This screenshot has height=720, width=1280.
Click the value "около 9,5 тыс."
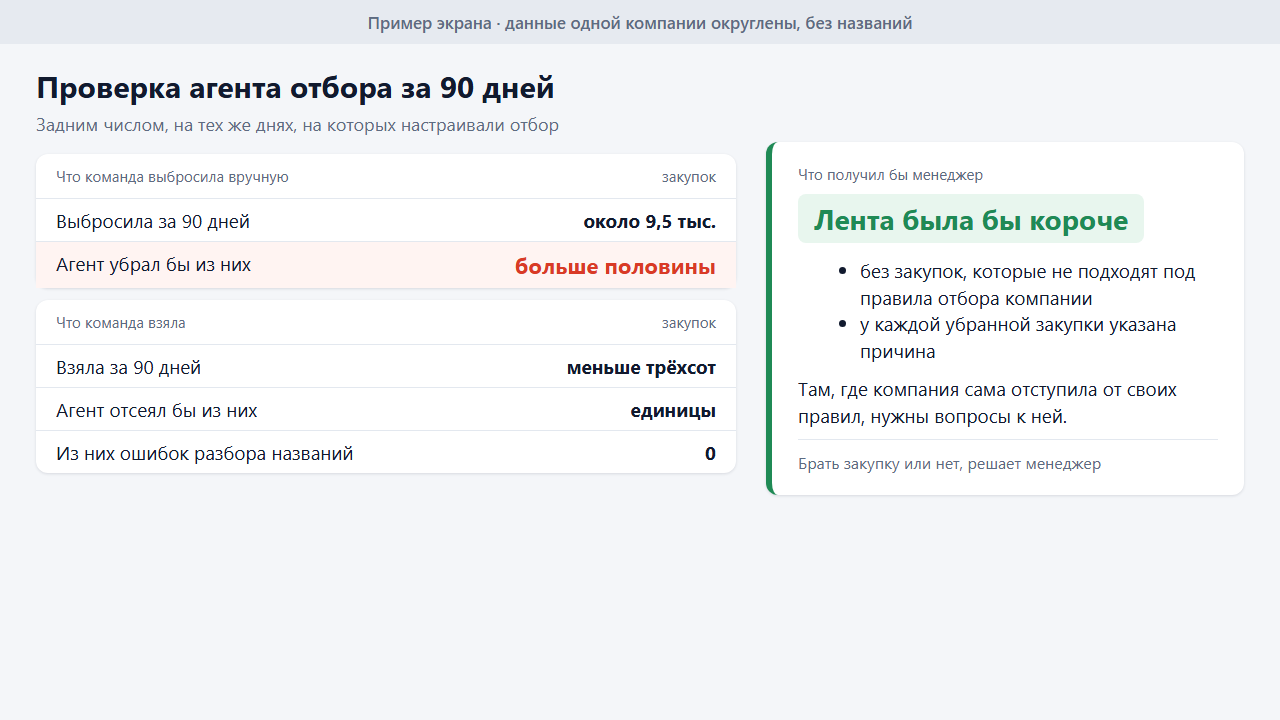point(650,222)
